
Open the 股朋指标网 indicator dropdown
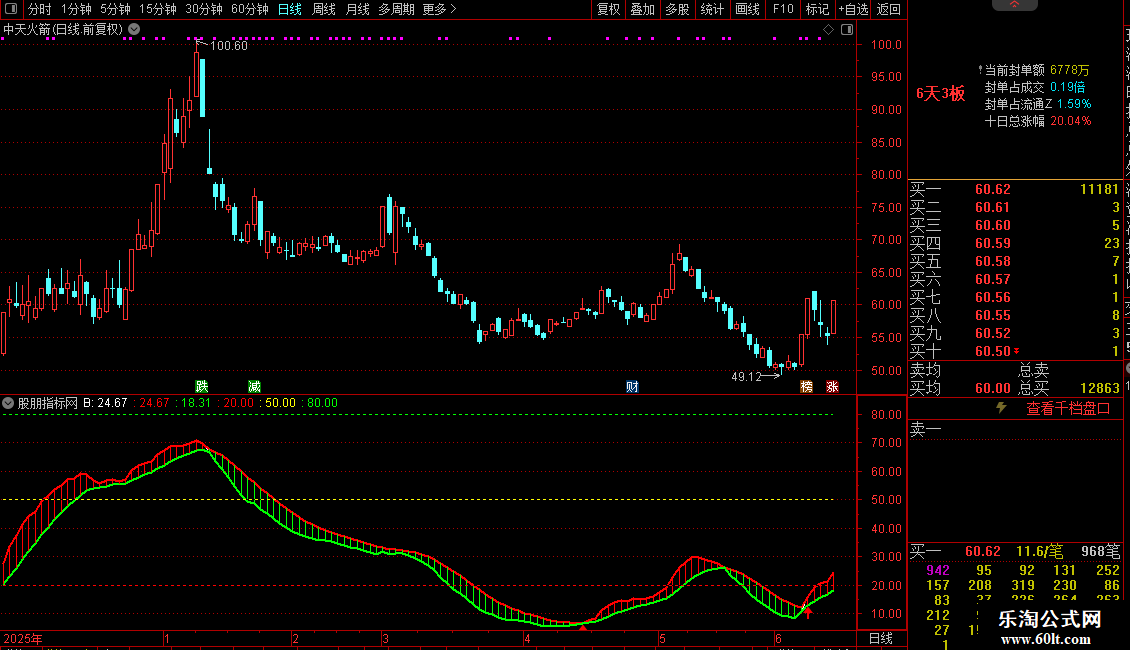click(x=8, y=403)
